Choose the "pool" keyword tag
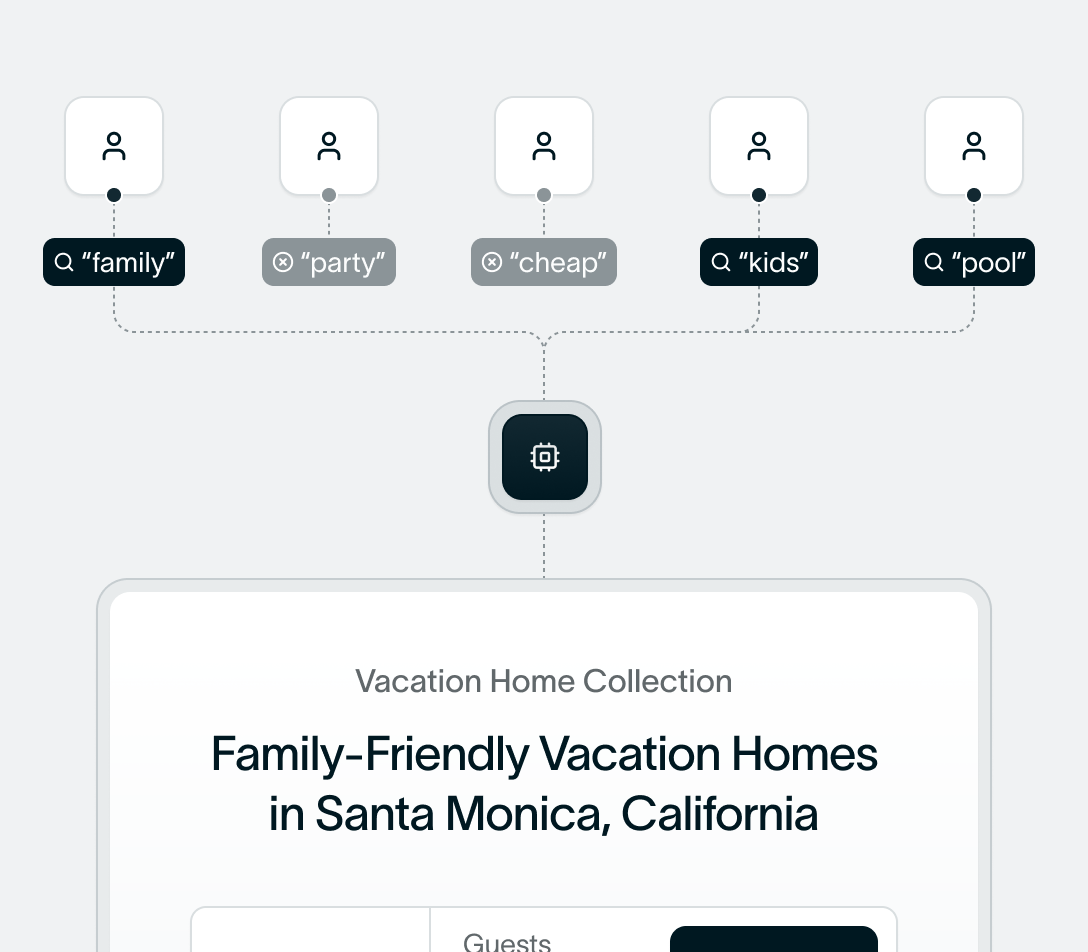1088x952 pixels. point(974,262)
